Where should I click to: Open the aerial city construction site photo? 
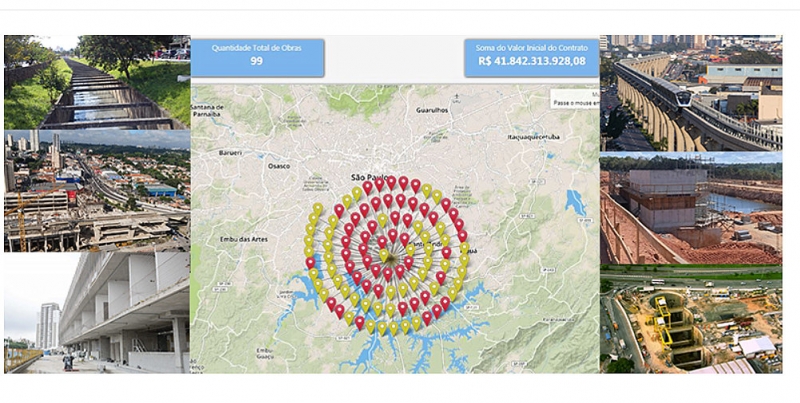[x=96, y=190]
